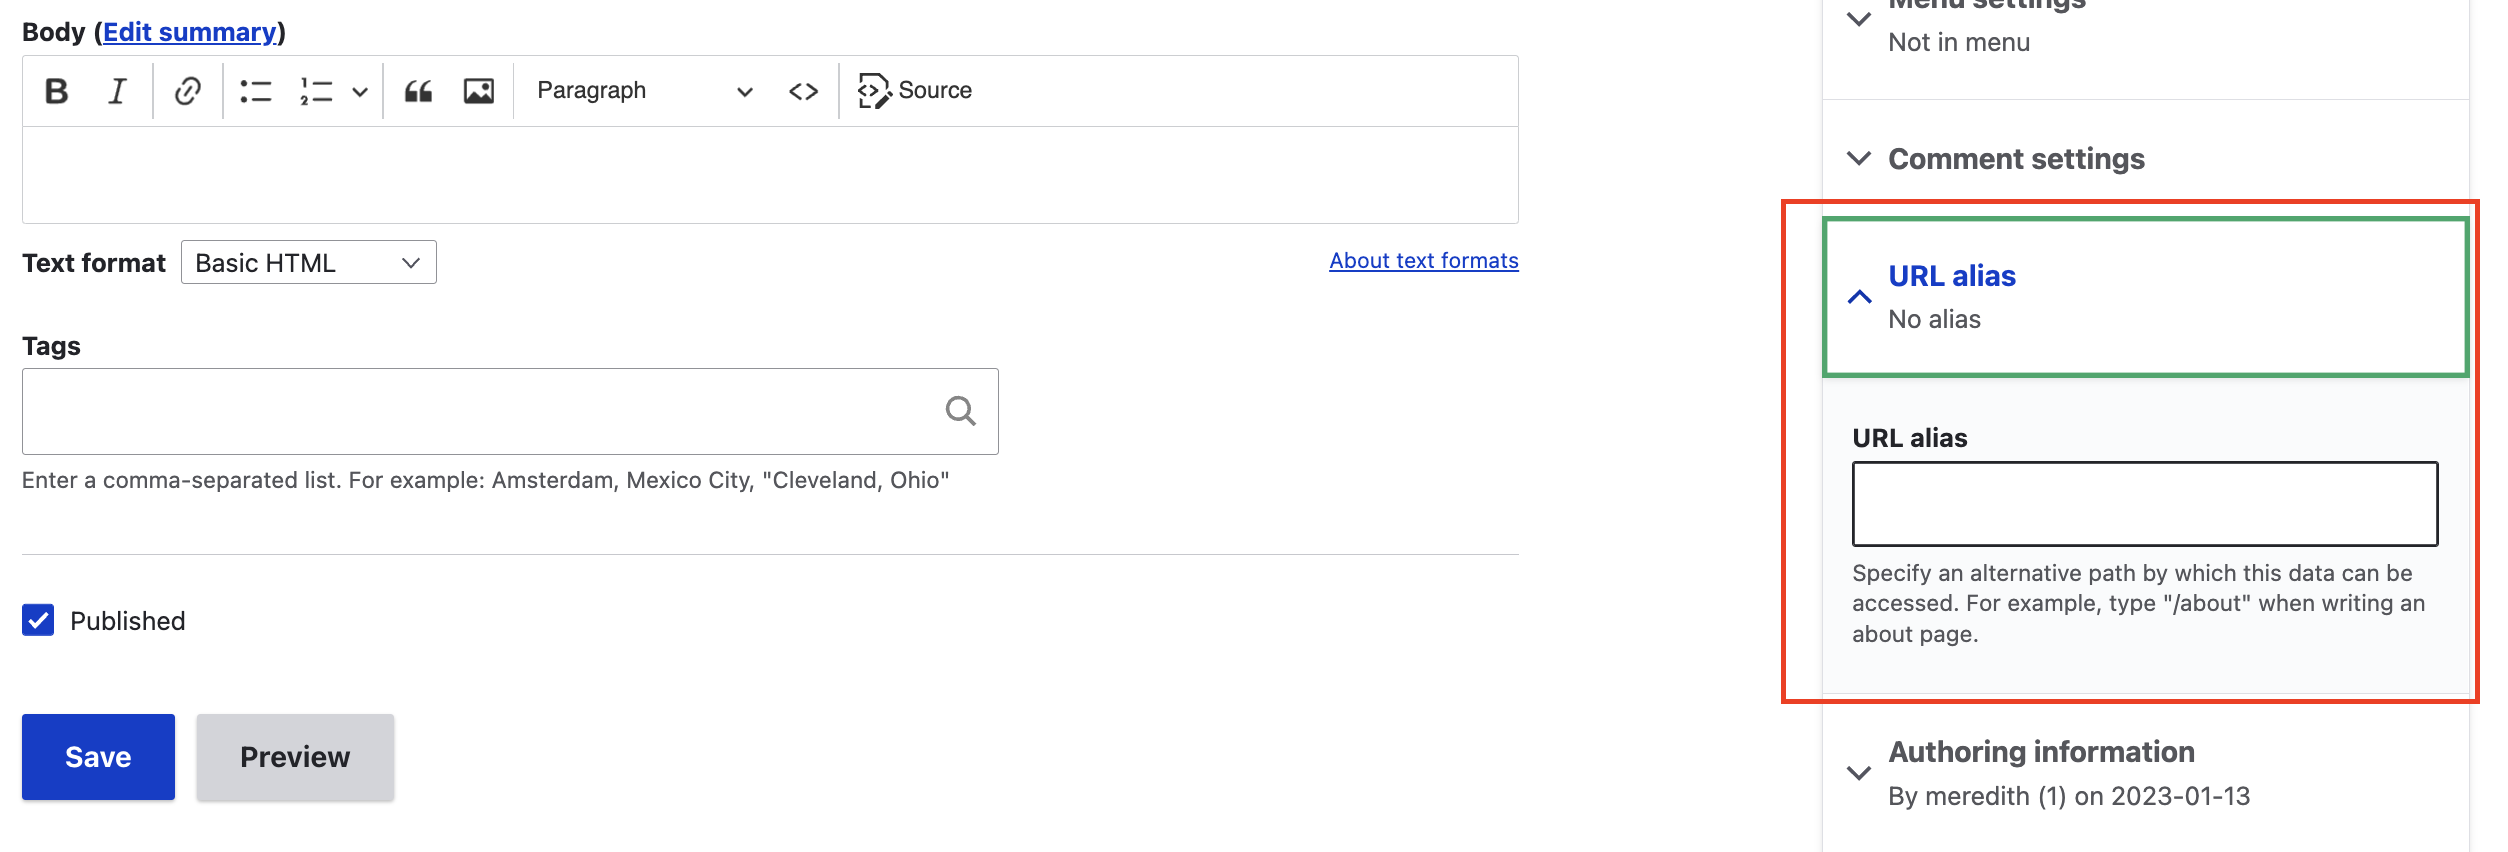Uncheck the Published checkbox
Image resolution: width=2508 pixels, height=852 pixels.
38,620
